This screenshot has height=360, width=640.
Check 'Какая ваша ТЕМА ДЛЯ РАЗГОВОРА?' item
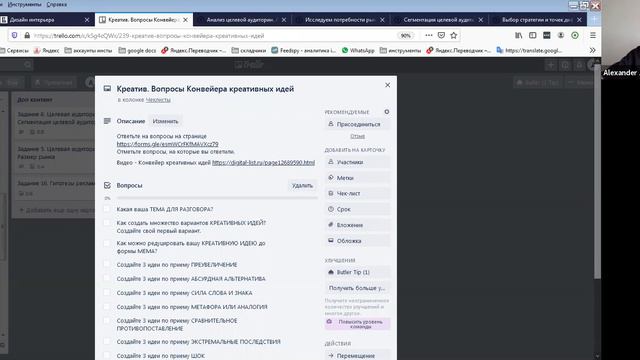[x=107, y=209]
